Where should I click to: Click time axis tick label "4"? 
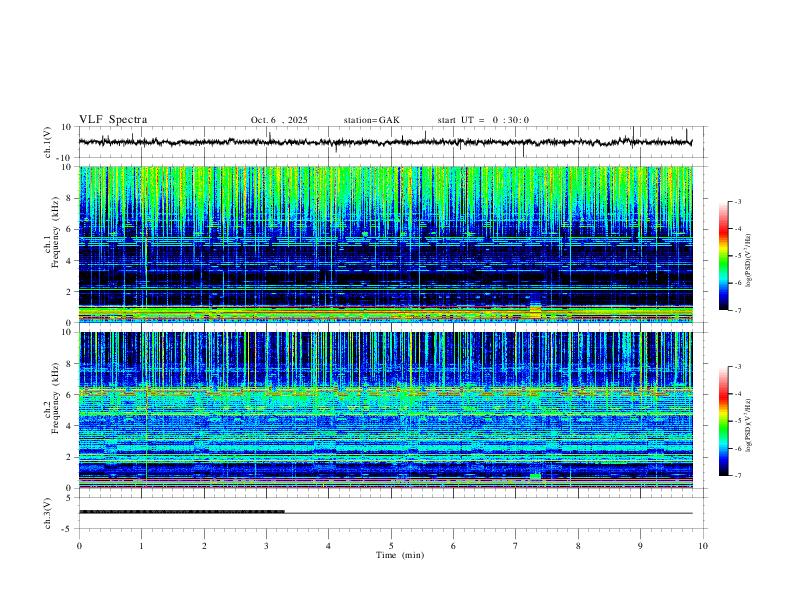[329, 546]
